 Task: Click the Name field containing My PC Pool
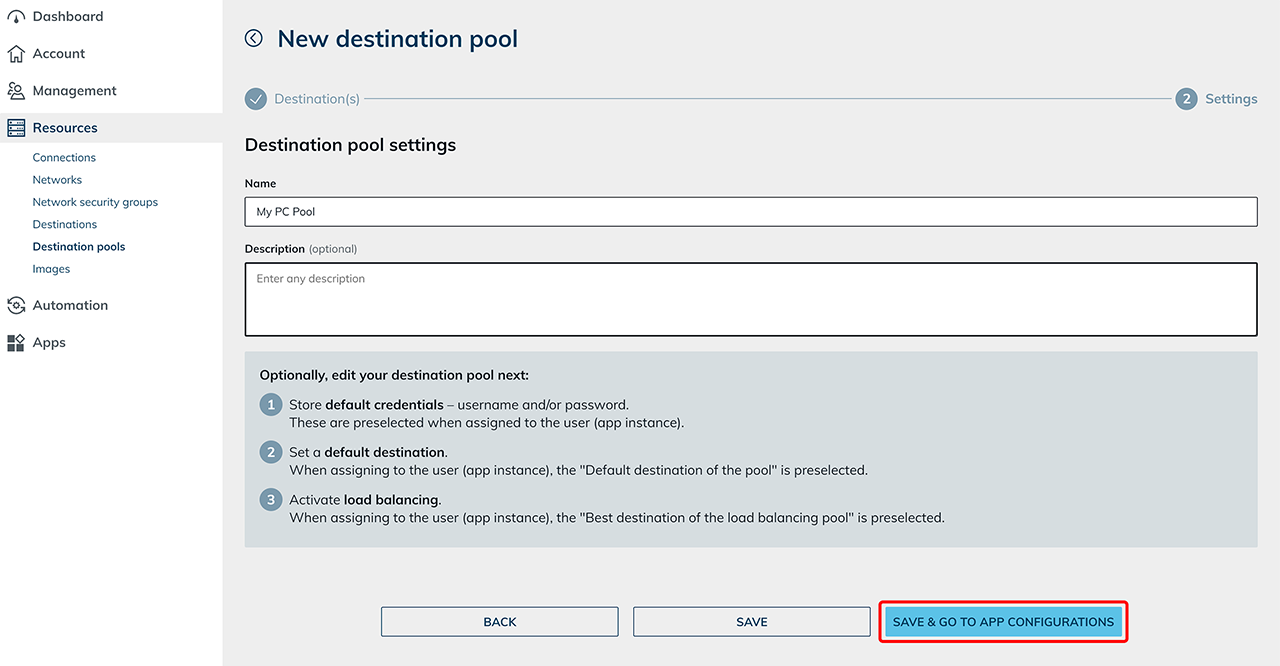pyautogui.click(x=750, y=212)
